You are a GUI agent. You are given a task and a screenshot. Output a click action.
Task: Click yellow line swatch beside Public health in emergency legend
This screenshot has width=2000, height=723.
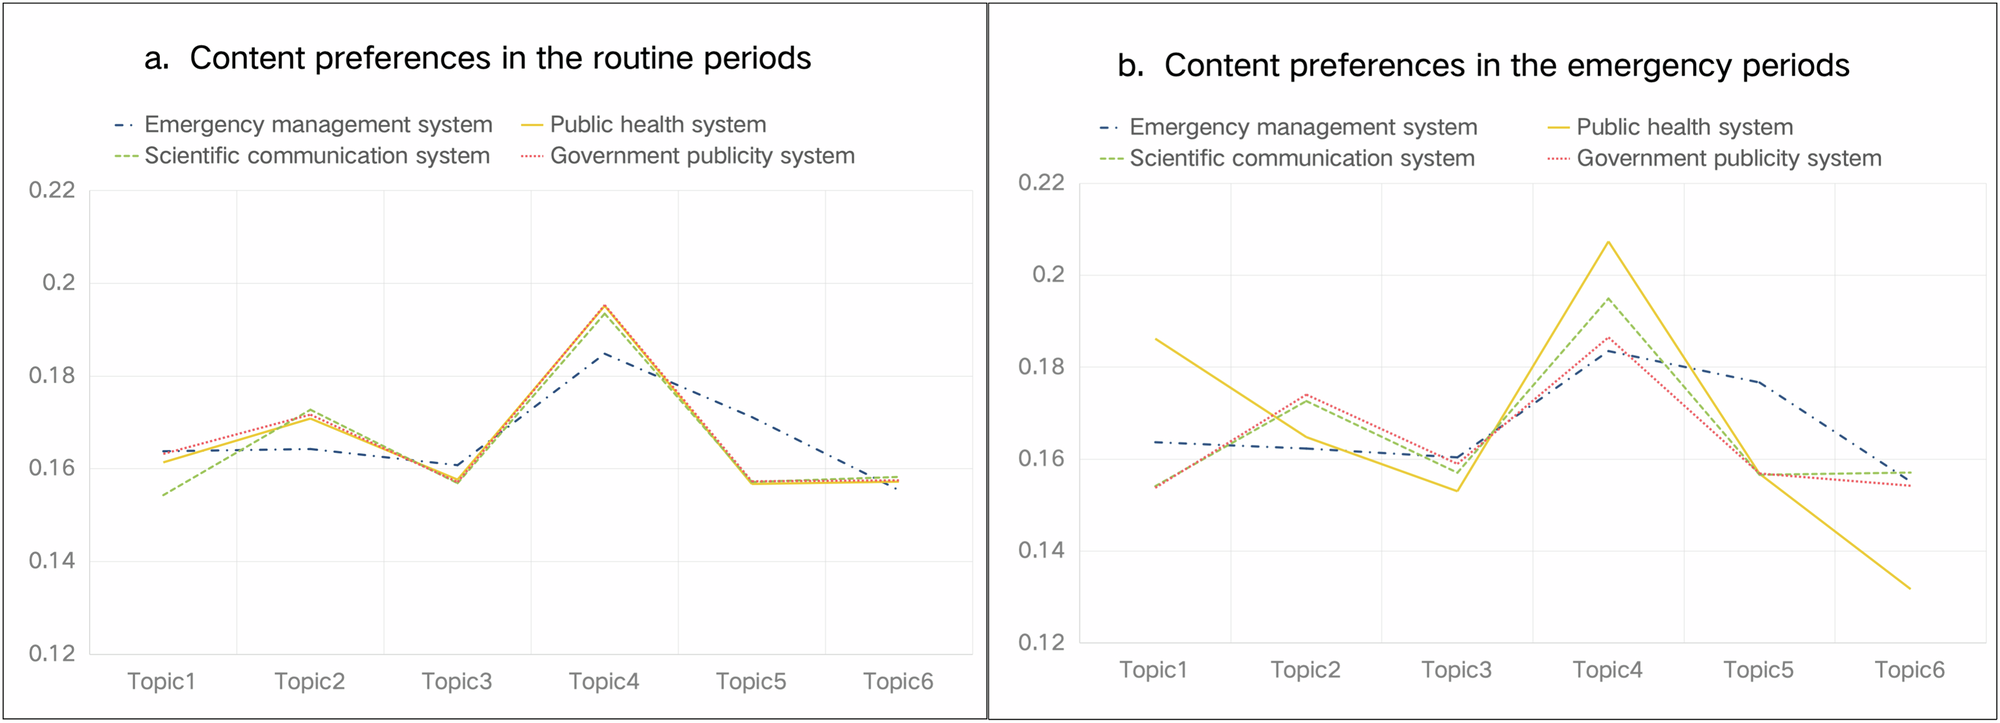coord(1558,128)
